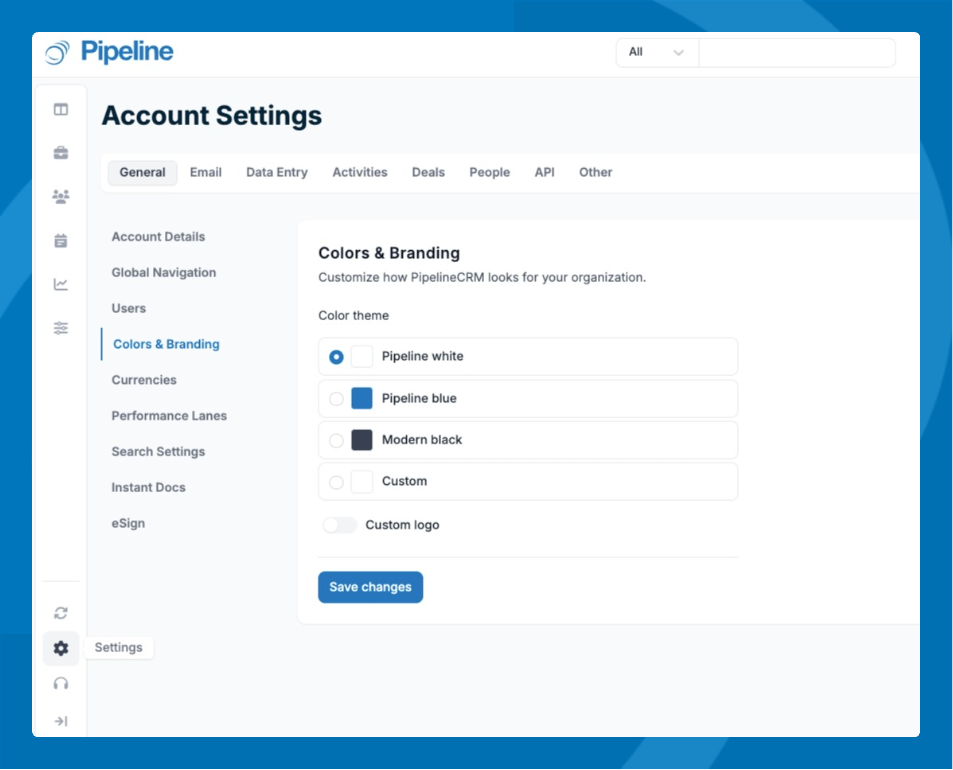This screenshot has height=770, width=953.
Task: Switch to the Activities tab
Action: [360, 173]
